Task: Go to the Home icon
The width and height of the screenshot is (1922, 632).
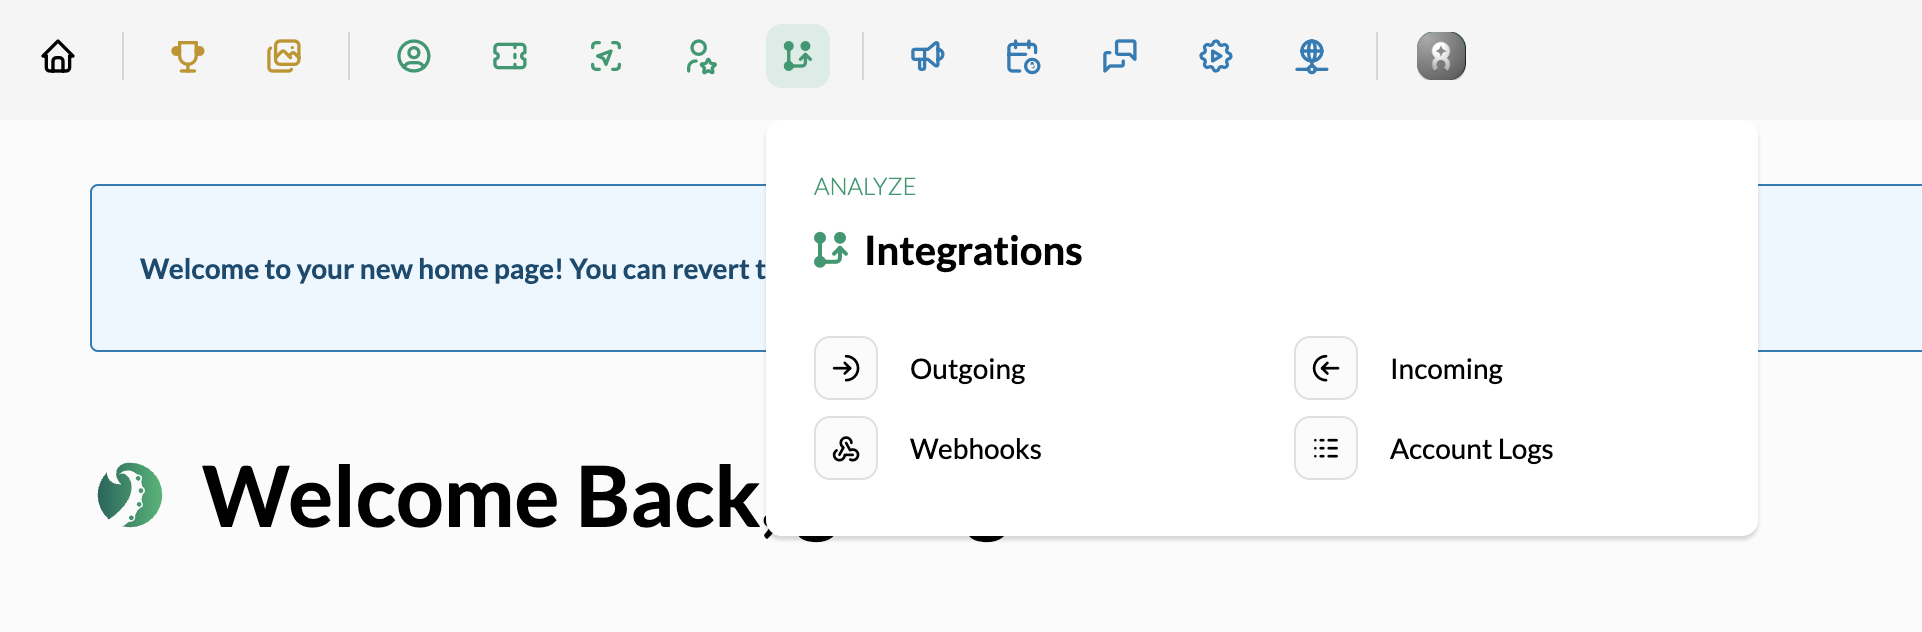Action: coord(58,56)
